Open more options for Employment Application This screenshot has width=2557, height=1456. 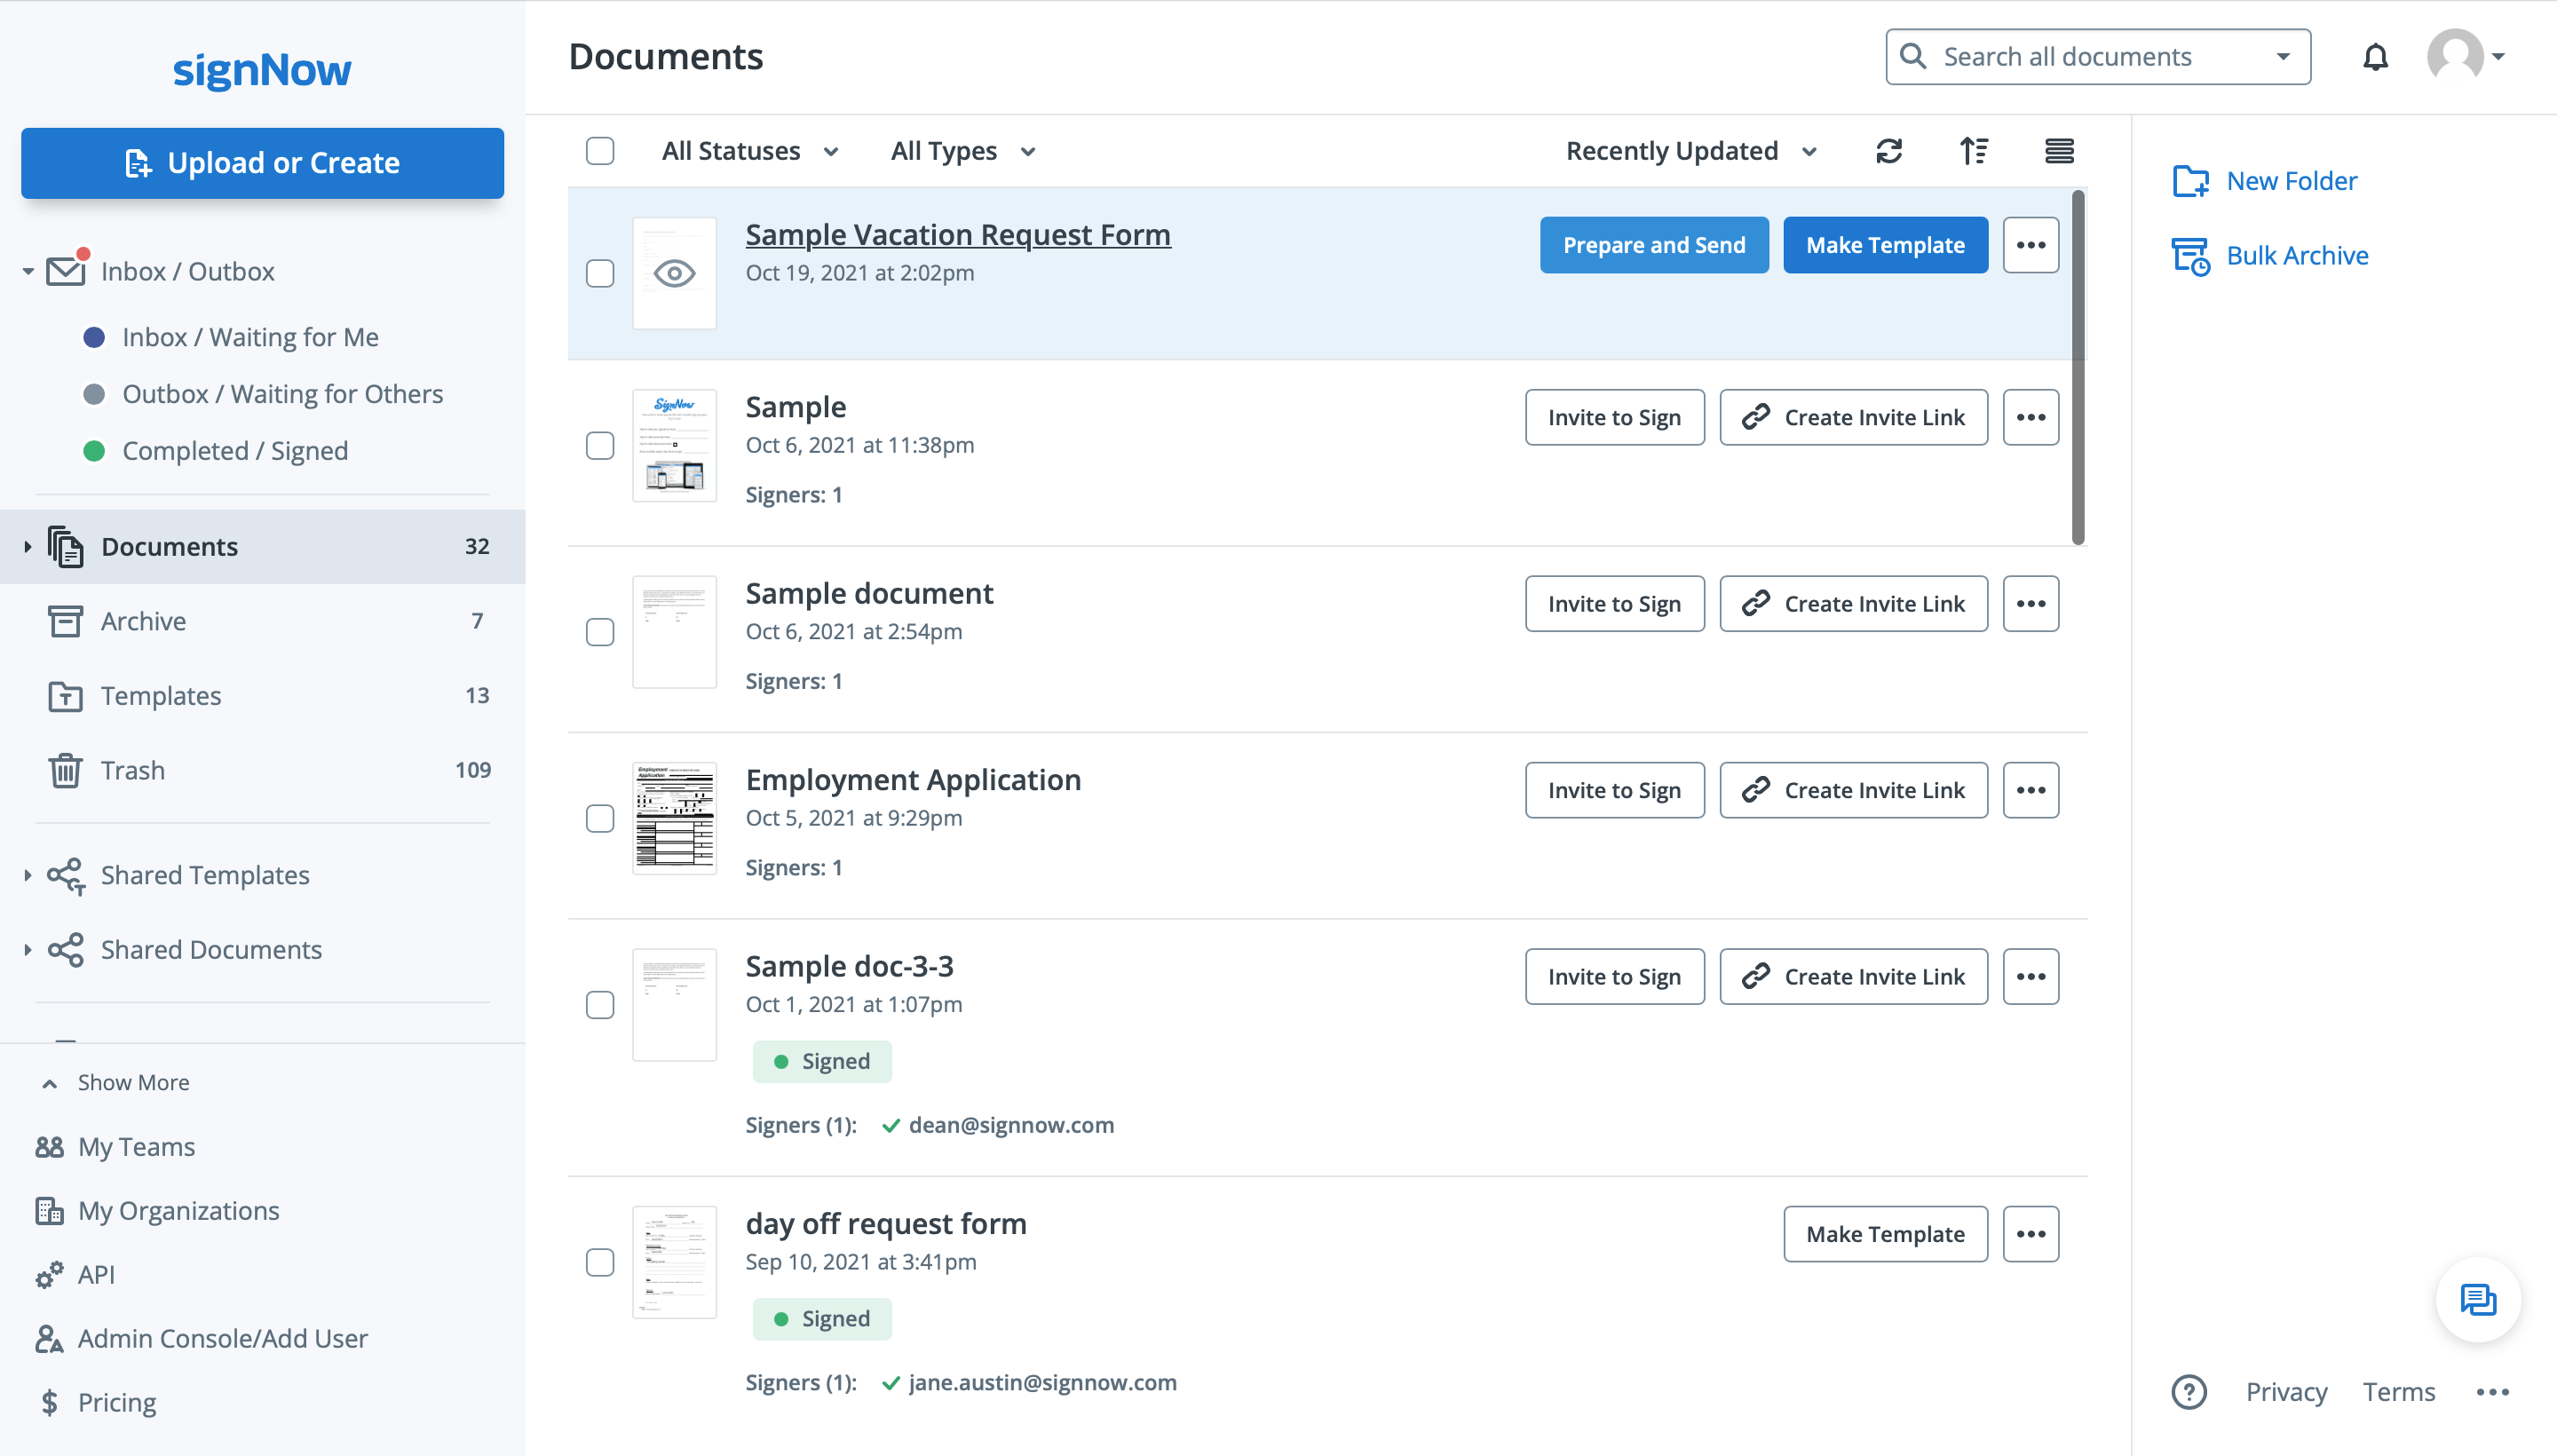coord(2030,790)
